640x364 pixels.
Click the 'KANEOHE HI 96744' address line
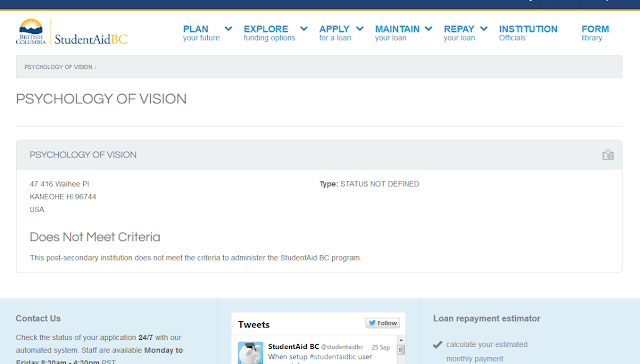tap(63, 197)
